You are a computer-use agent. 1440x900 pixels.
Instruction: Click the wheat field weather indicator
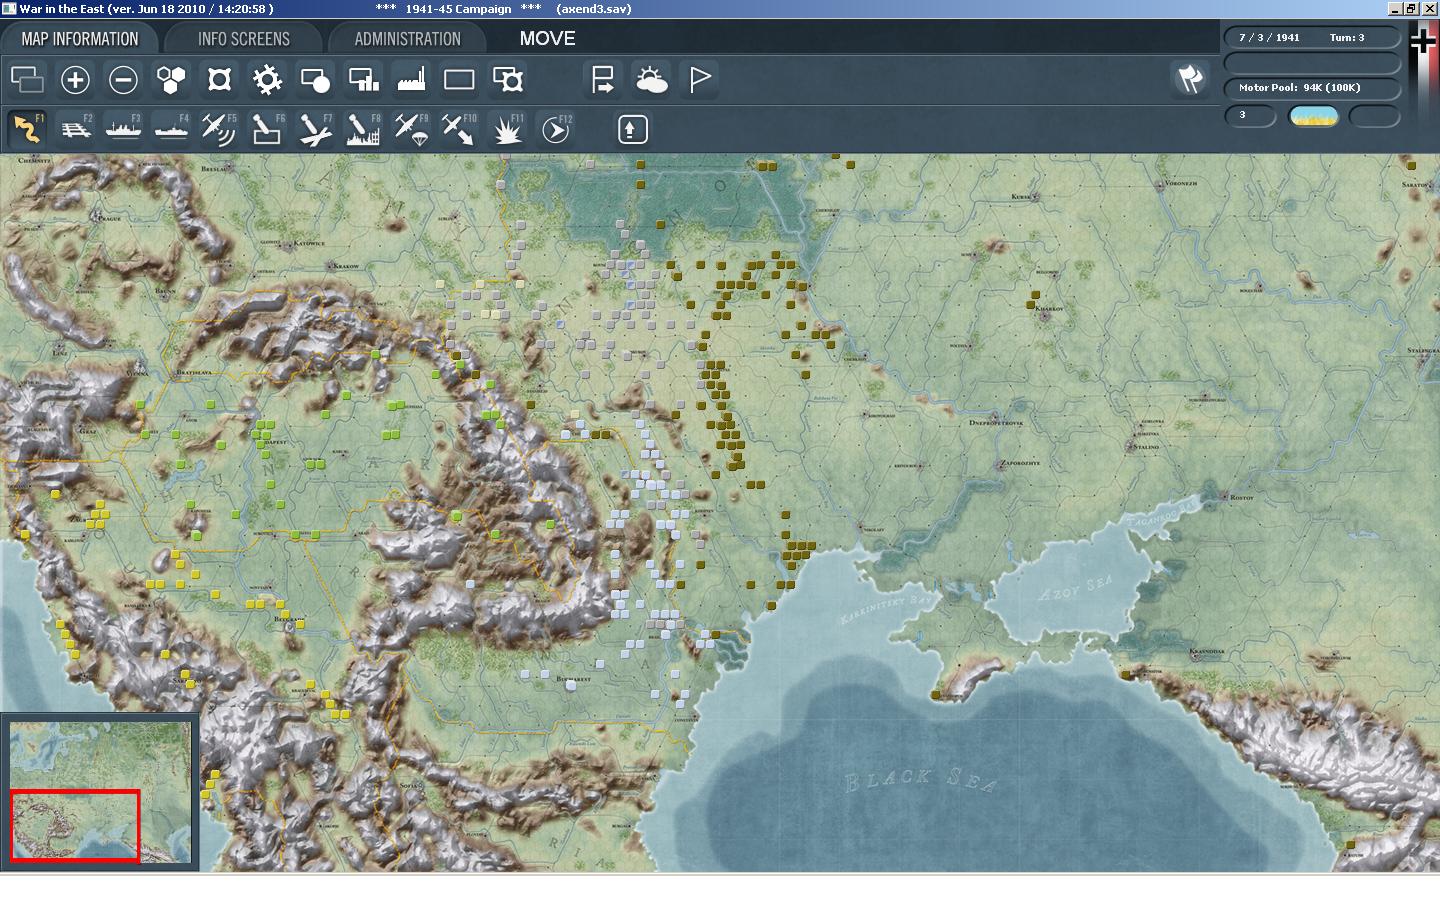pyautogui.click(x=1314, y=116)
